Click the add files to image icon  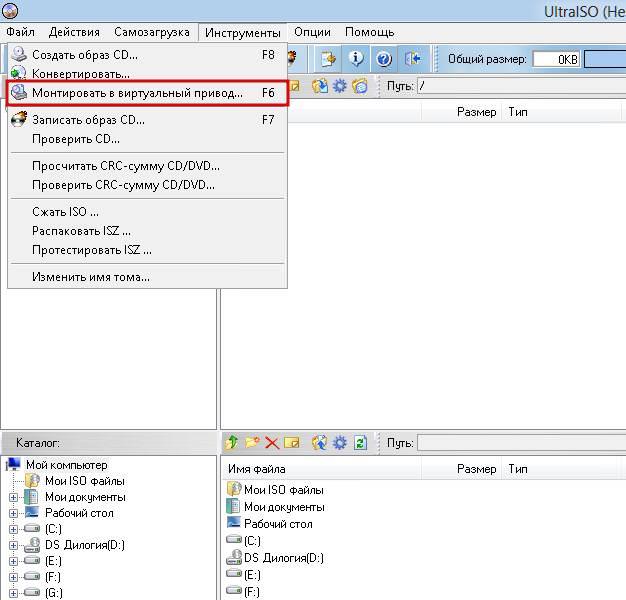click(x=319, y=443)
